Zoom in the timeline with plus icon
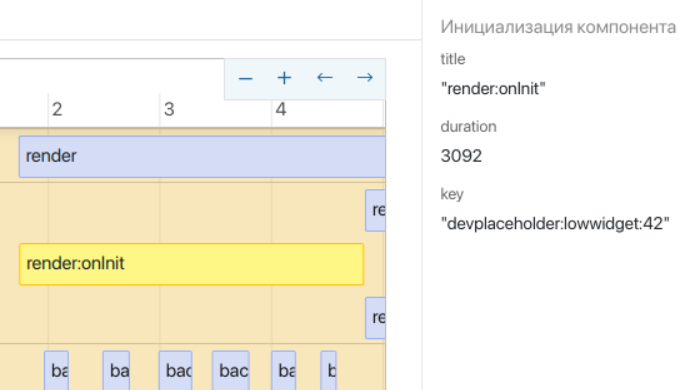 (x=284, y=78)
